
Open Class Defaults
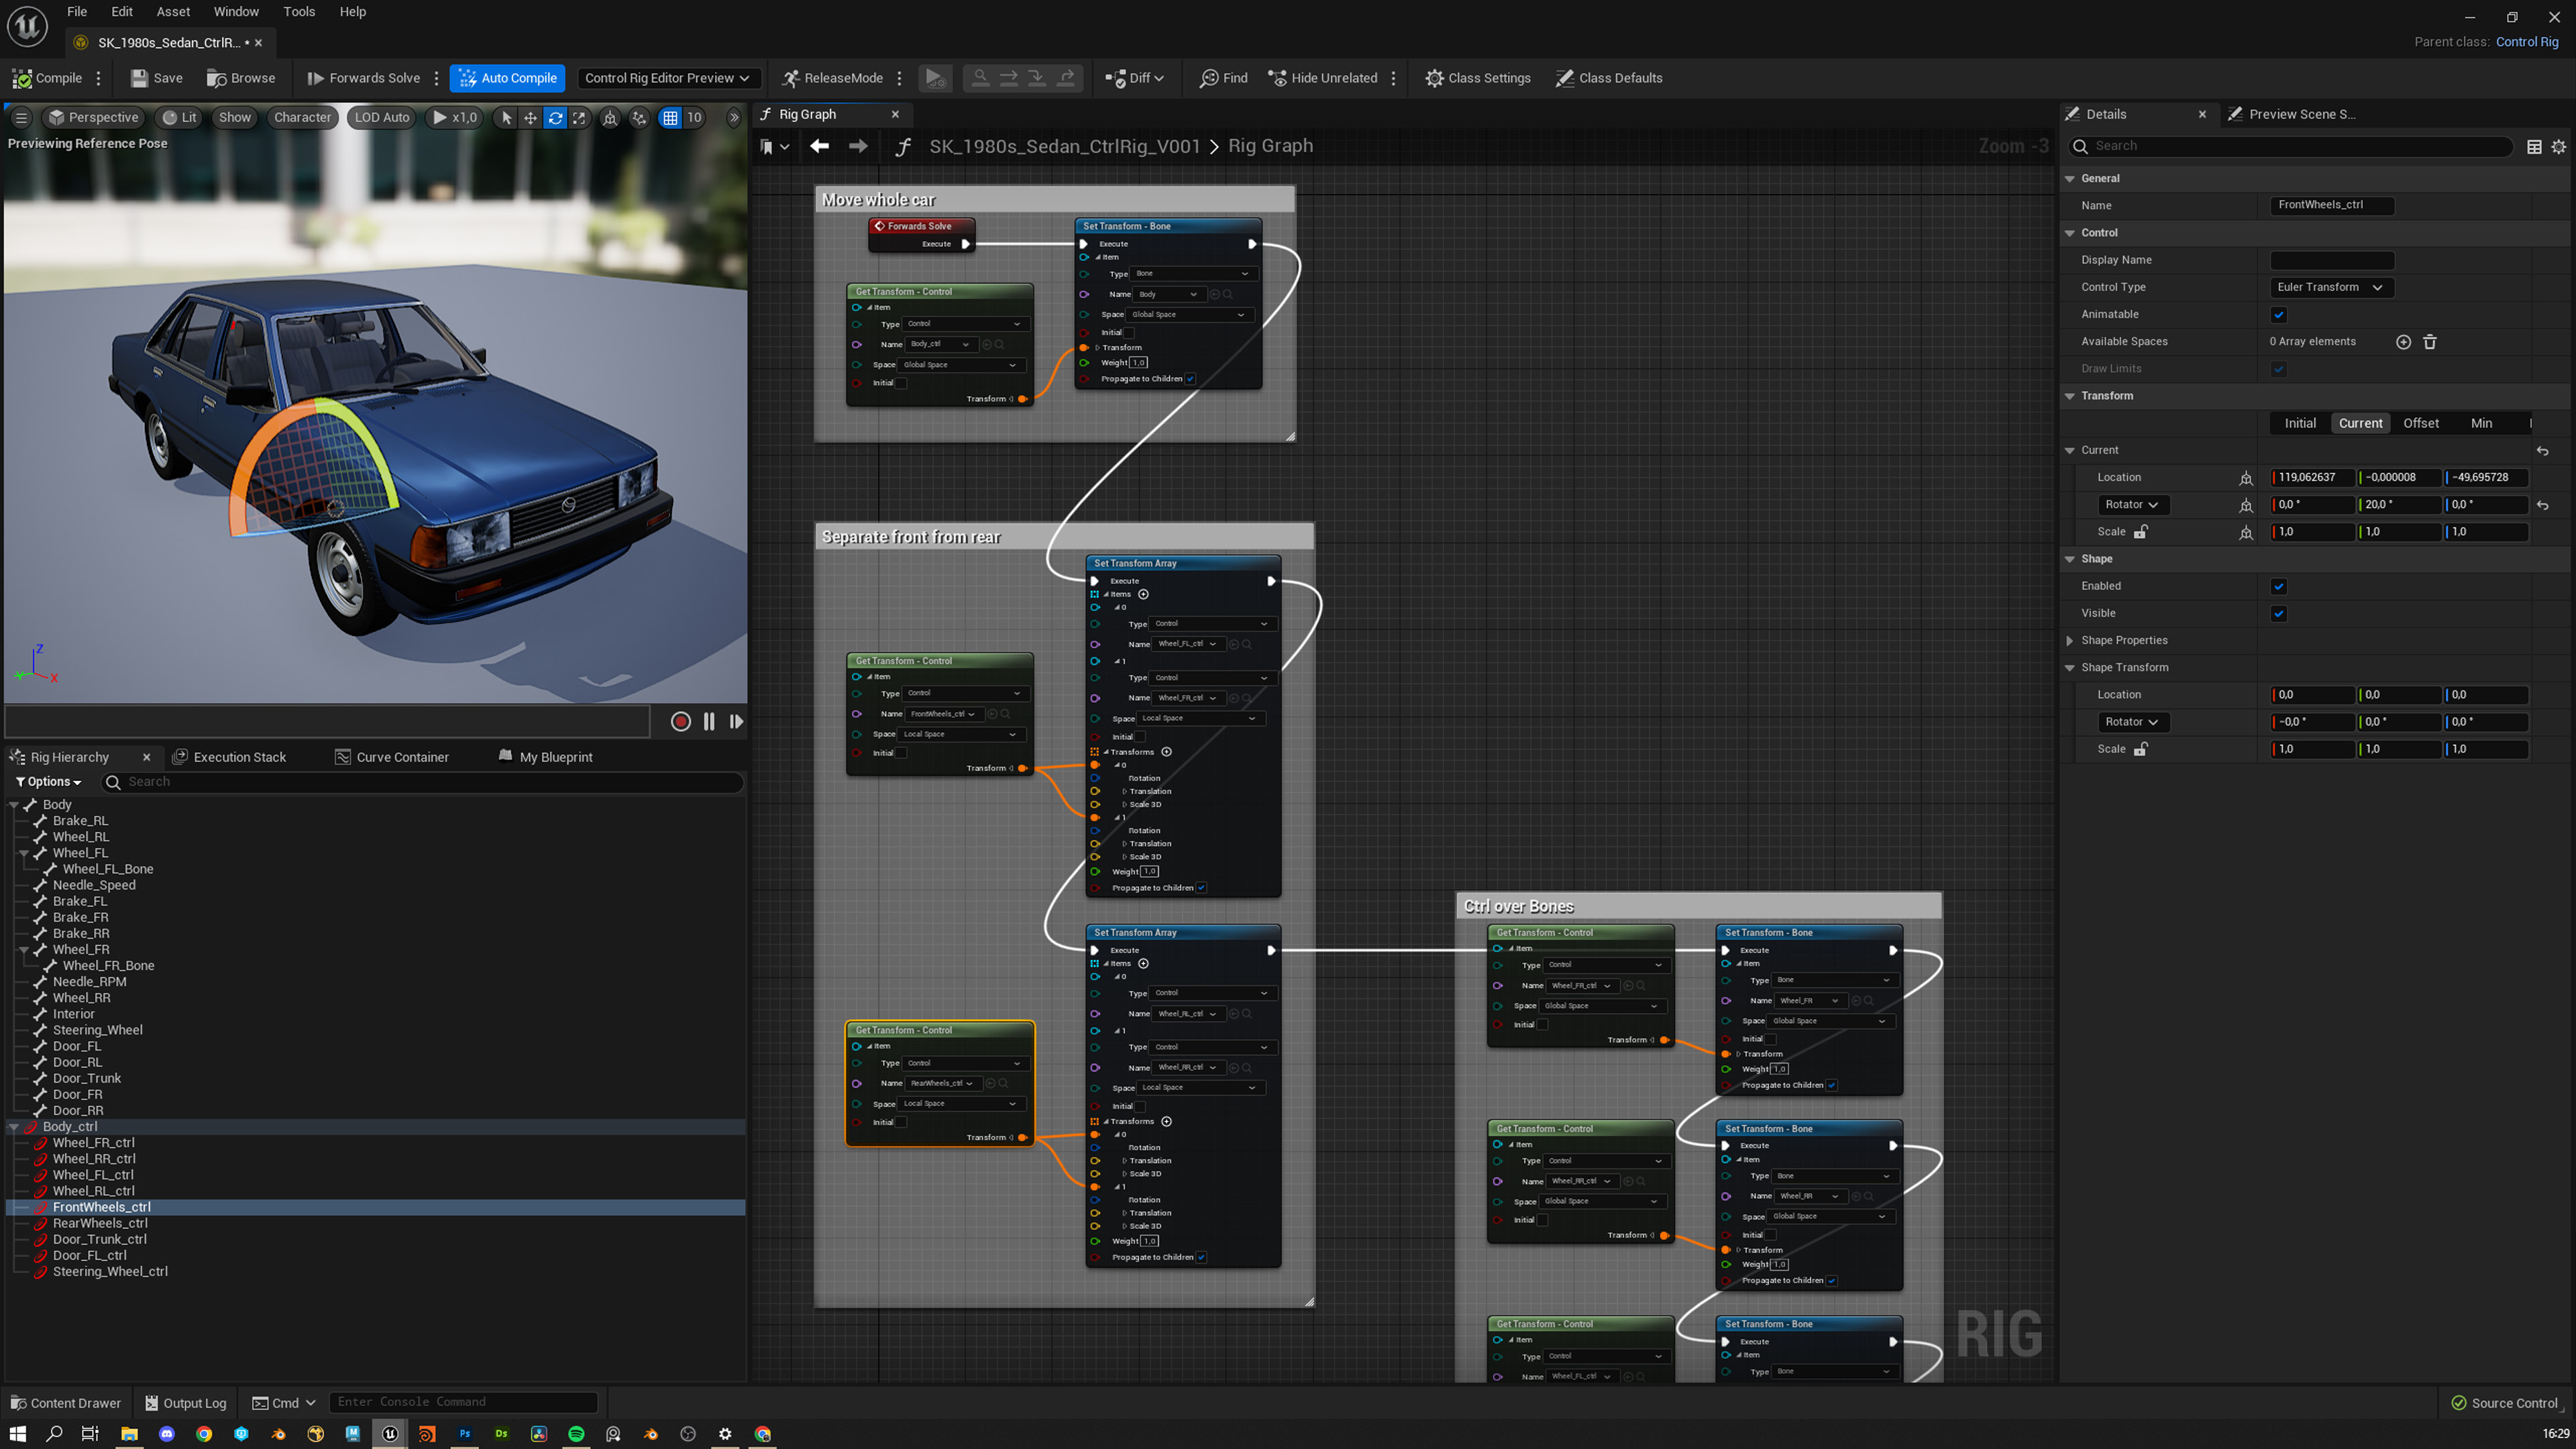[1608, 78]
